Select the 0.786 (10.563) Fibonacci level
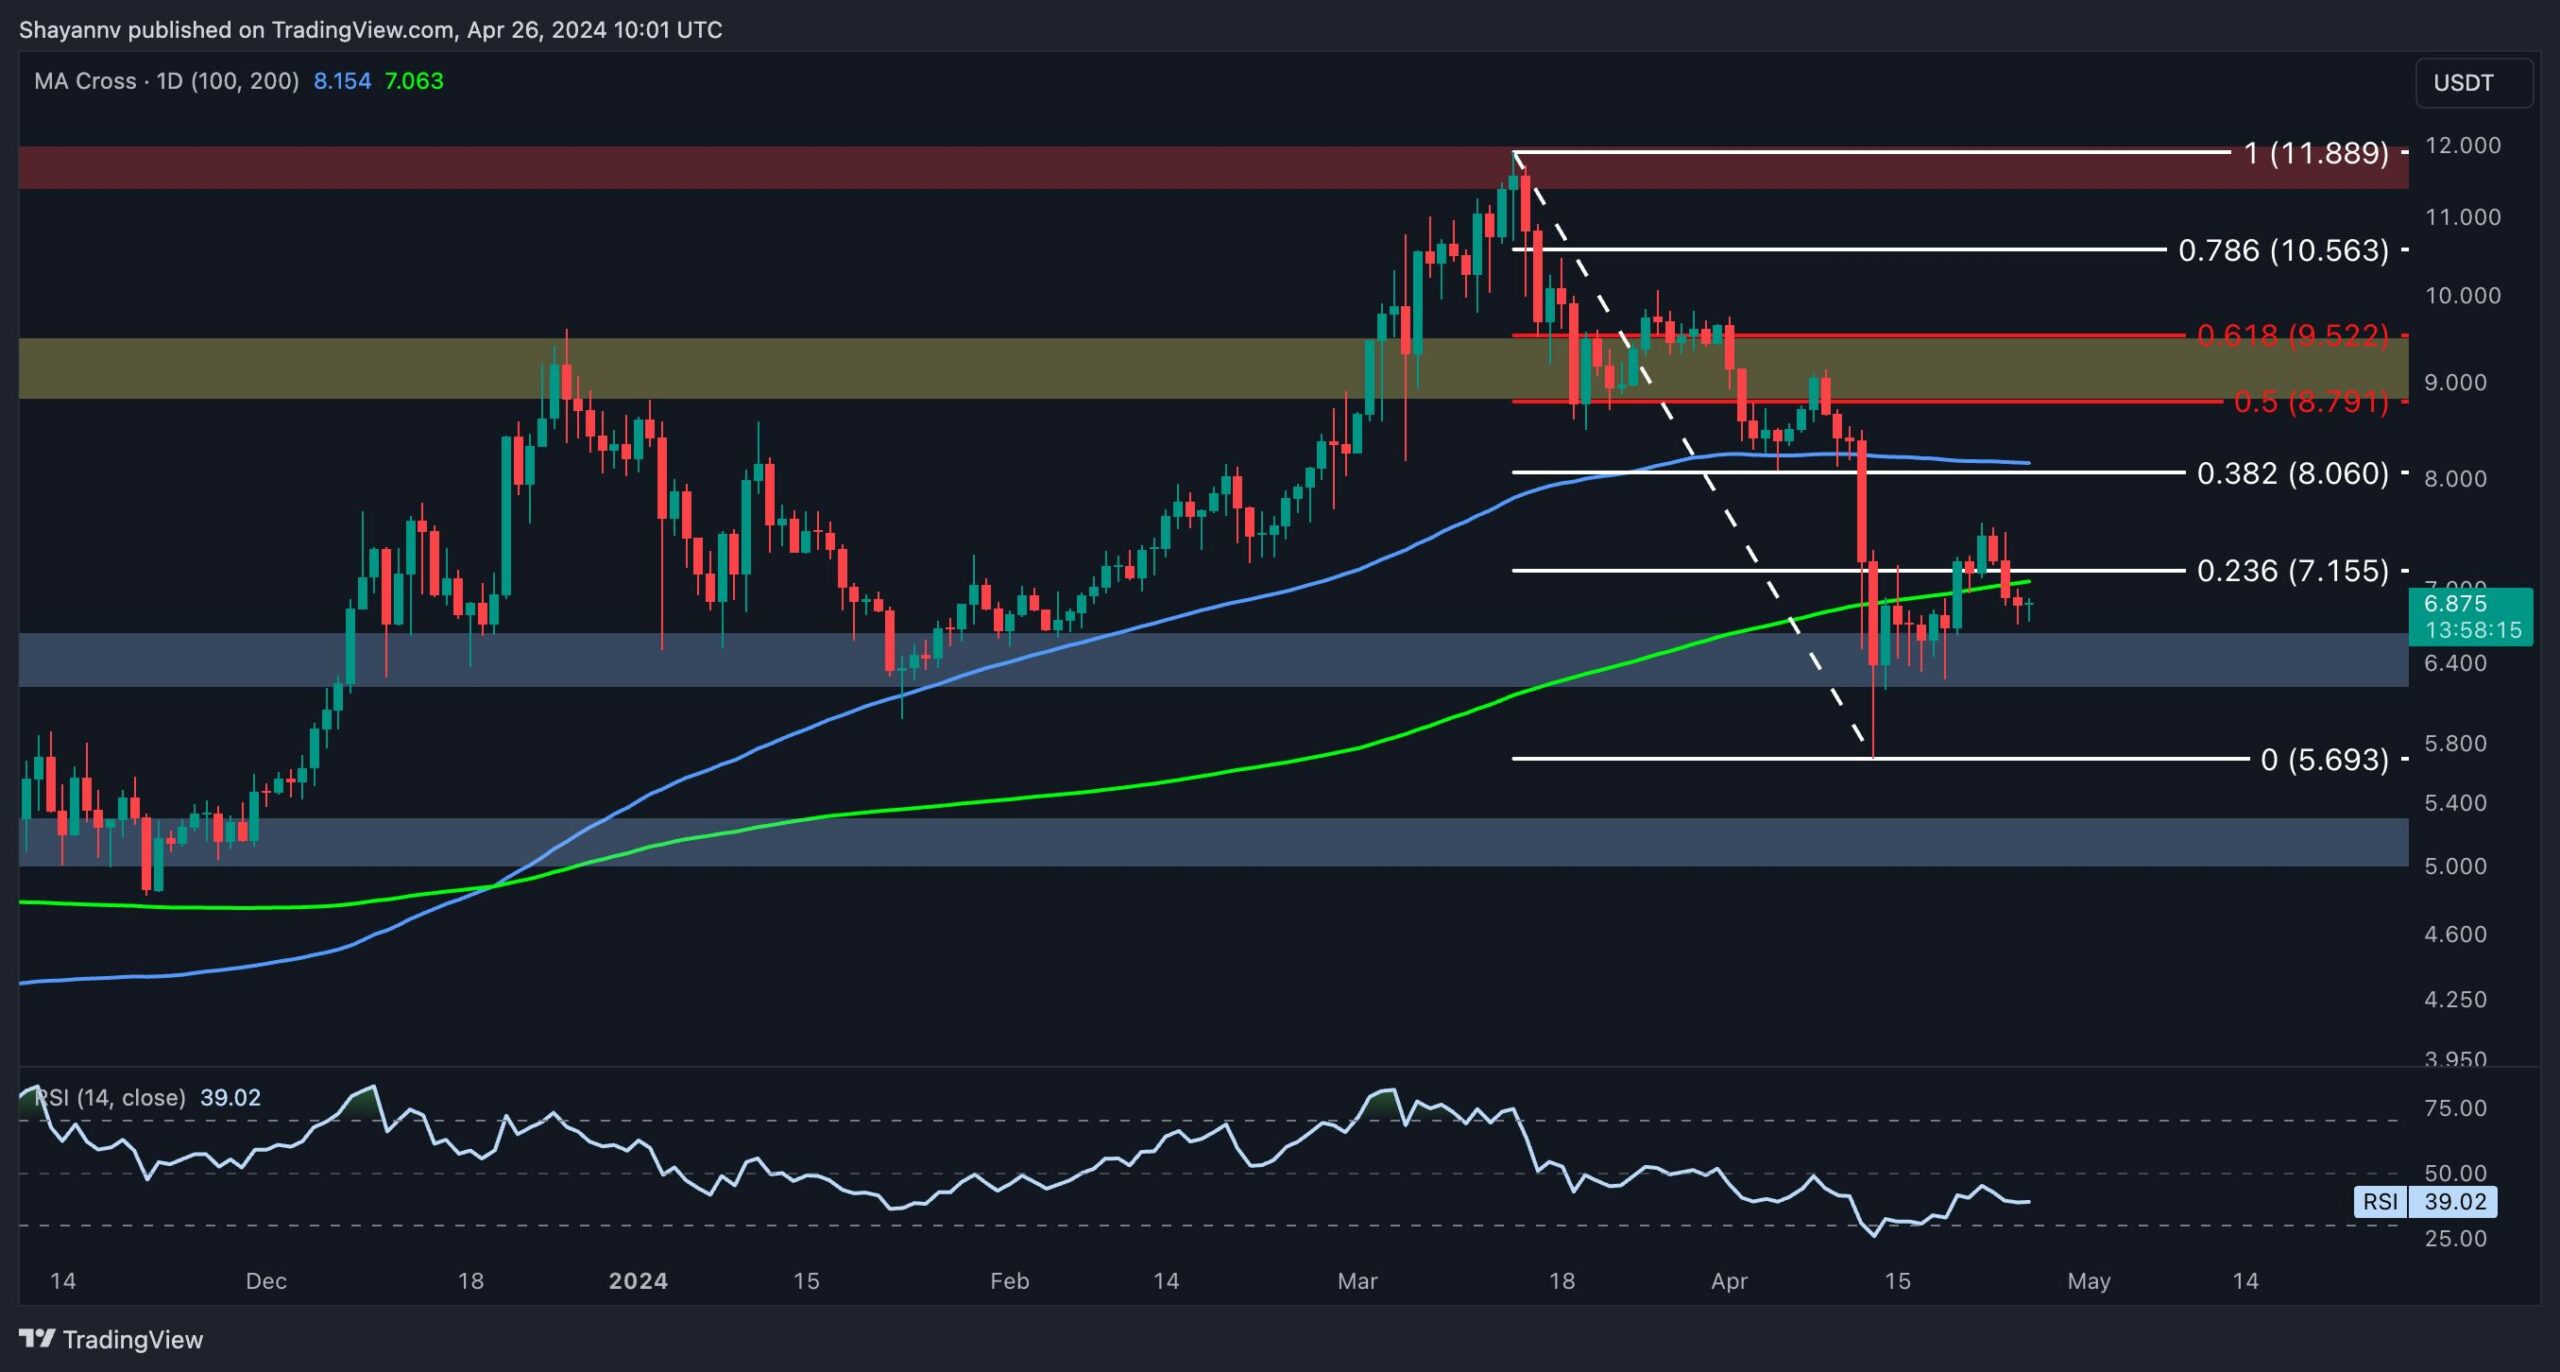 (x=2283, y=250)
